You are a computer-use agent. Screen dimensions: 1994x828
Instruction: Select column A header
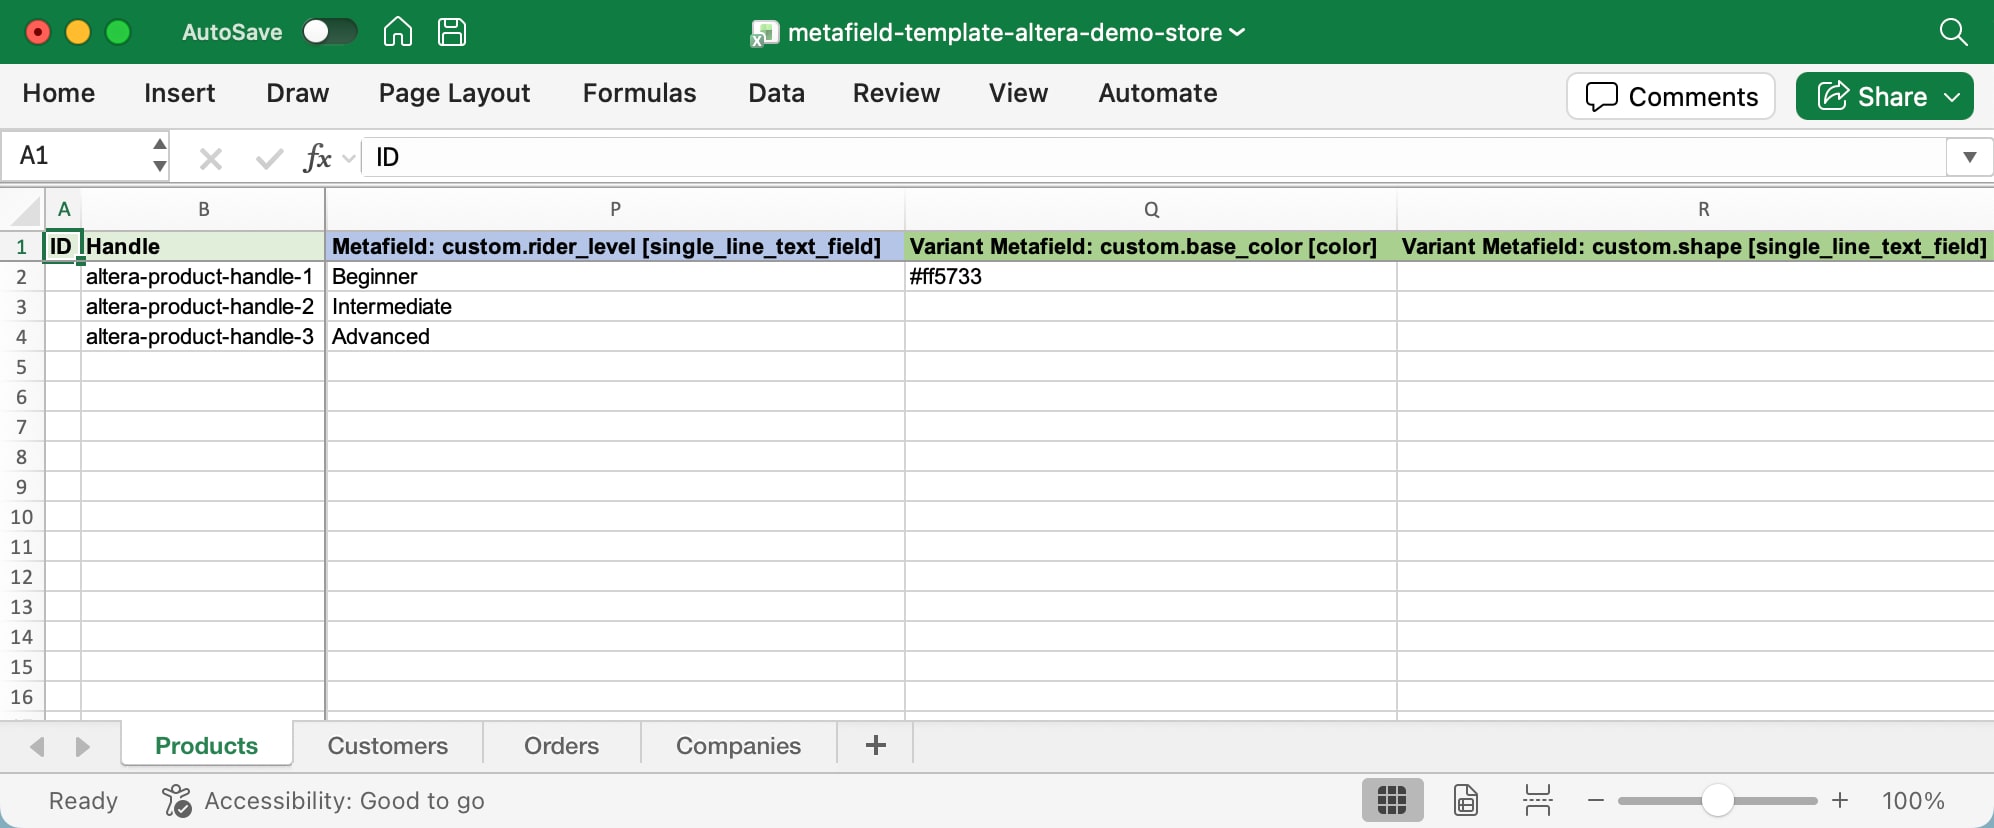[64, 209]
